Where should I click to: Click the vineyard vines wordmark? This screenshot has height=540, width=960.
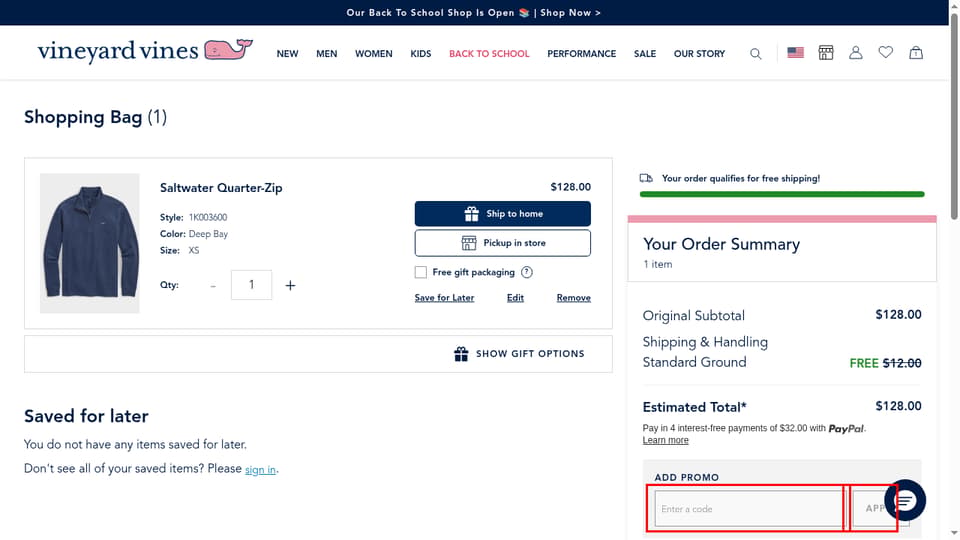click(118, 51)
